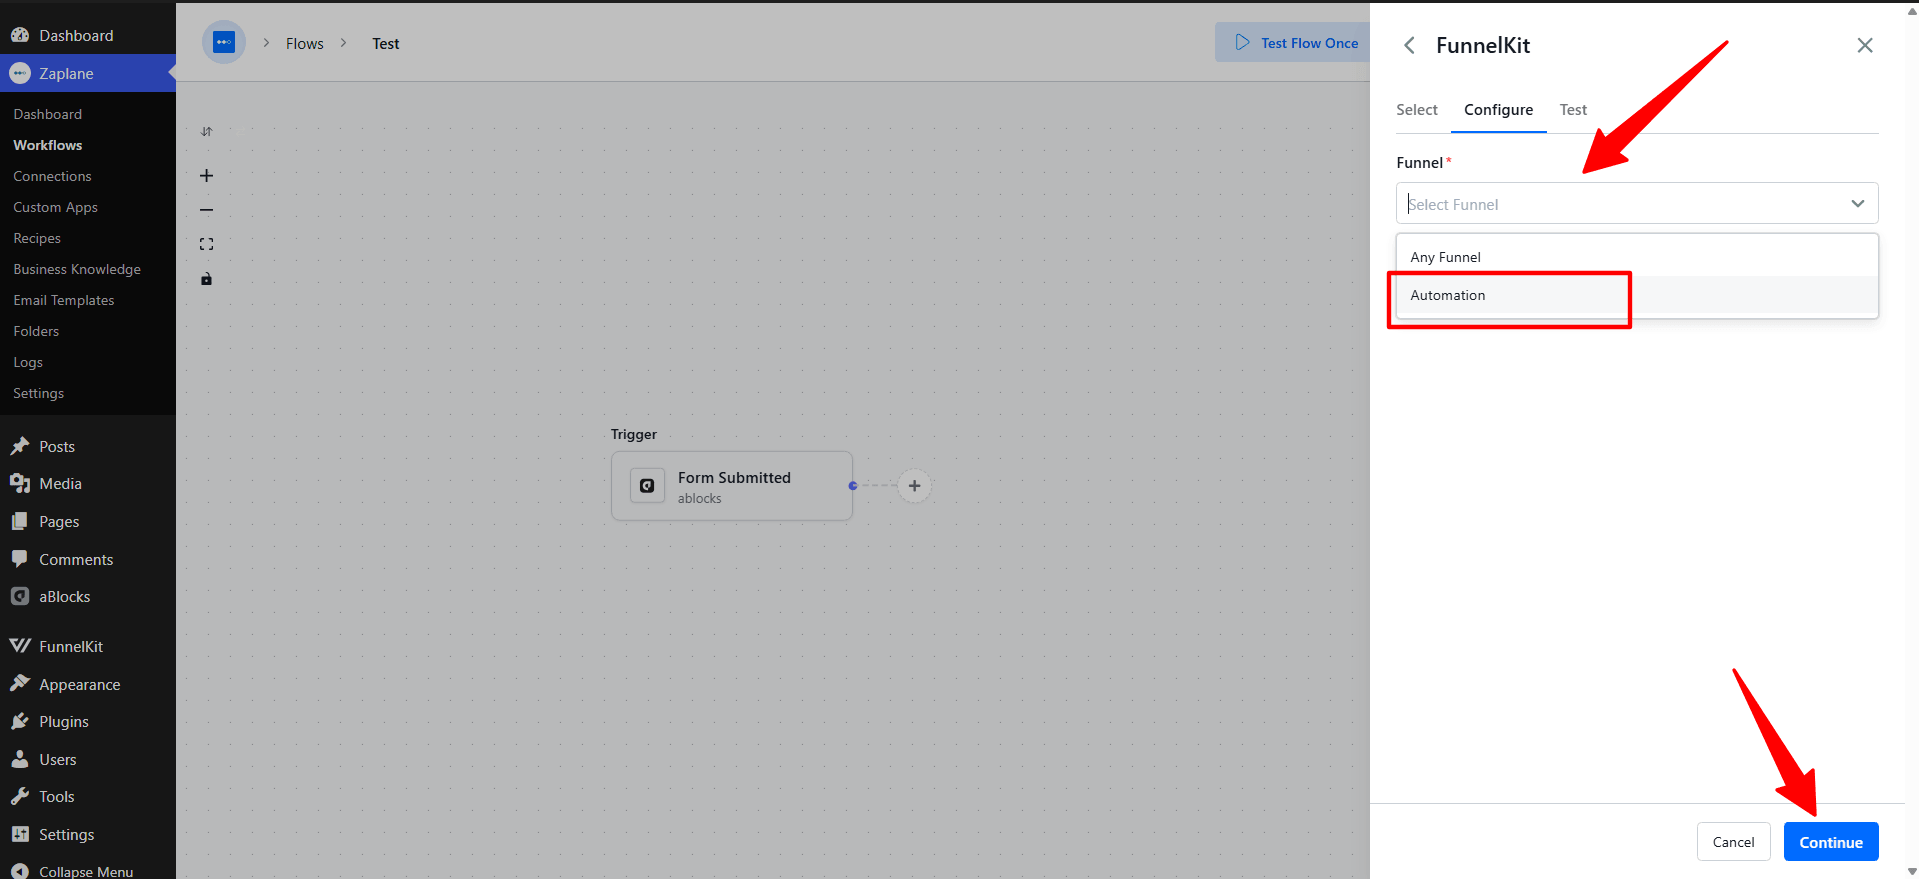This screenshot has height=879, width=1919.
Task: Click the FunnelKit sidebar icon
Action: (20, 646)
